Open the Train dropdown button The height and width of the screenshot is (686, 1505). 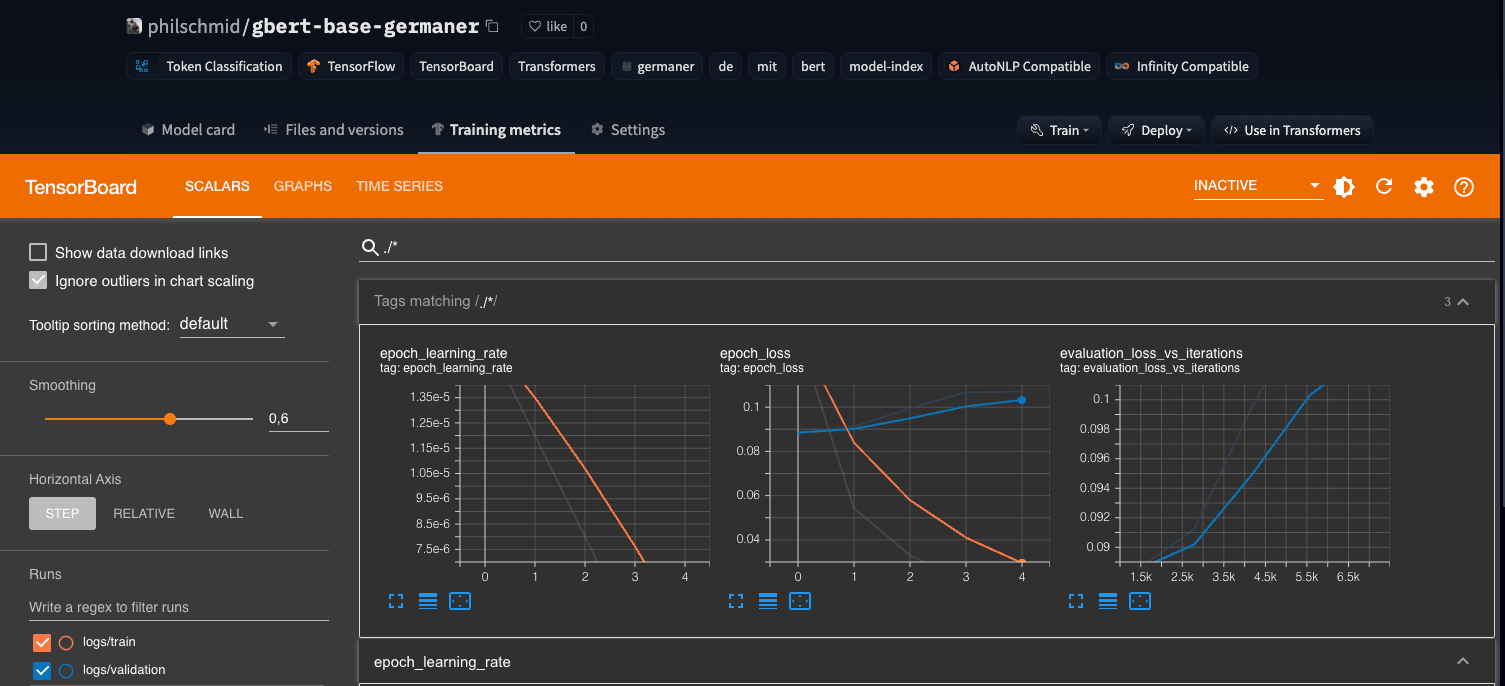1059,130
